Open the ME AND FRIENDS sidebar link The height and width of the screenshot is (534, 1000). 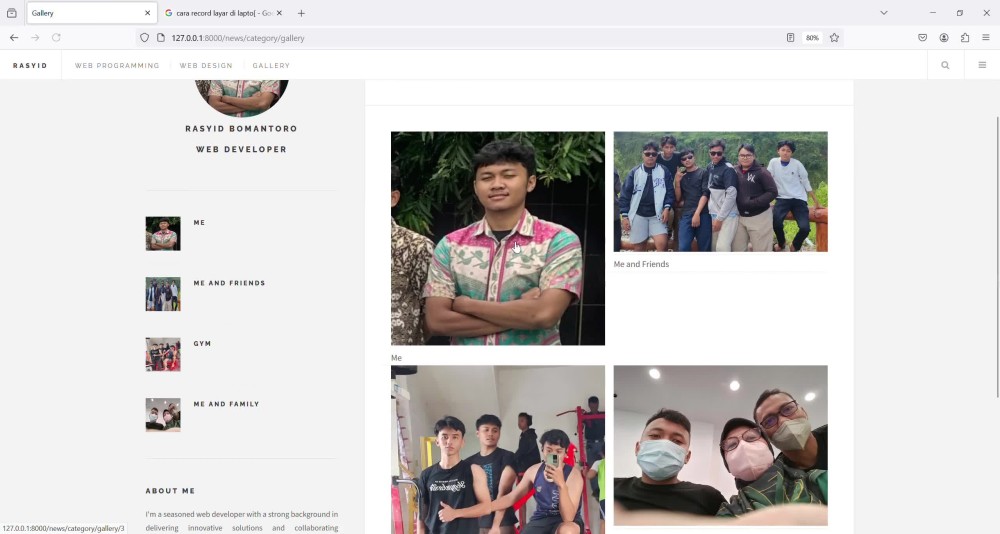point(230,283)
